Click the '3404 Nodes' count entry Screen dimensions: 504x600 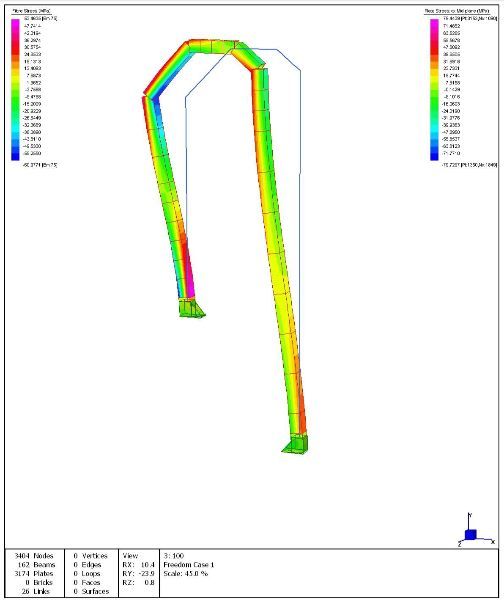point(34,556)
